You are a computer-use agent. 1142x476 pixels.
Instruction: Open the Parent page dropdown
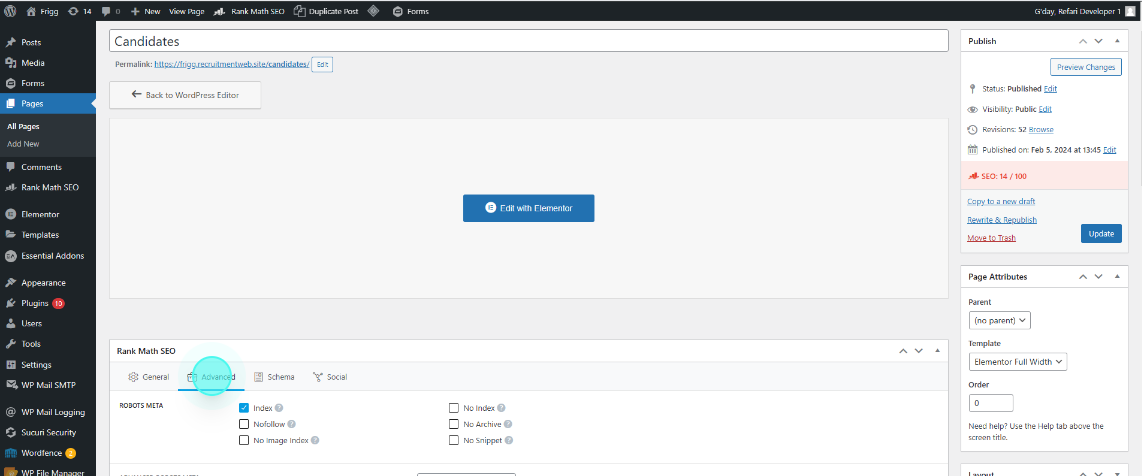[999, 320]
